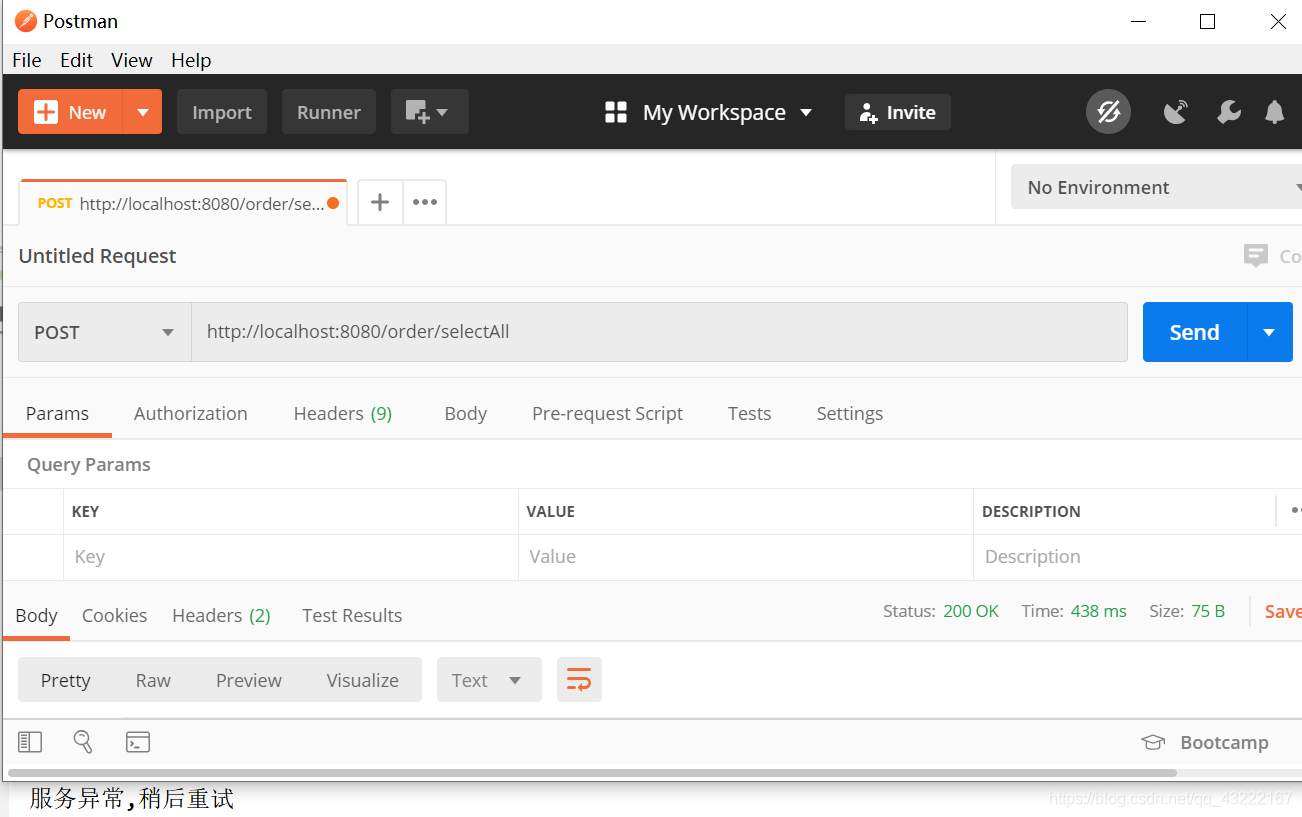Minimize the Postman window

(x=1138, y=21)
